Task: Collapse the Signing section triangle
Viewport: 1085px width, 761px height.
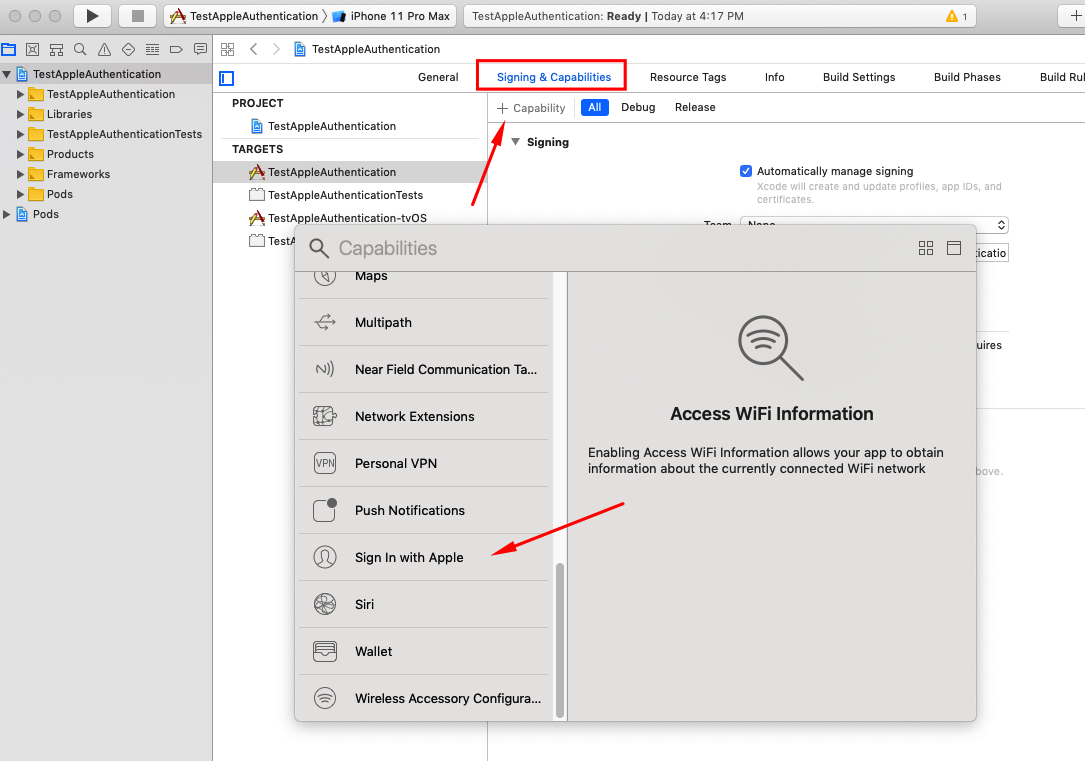Action: click(516, 142)
